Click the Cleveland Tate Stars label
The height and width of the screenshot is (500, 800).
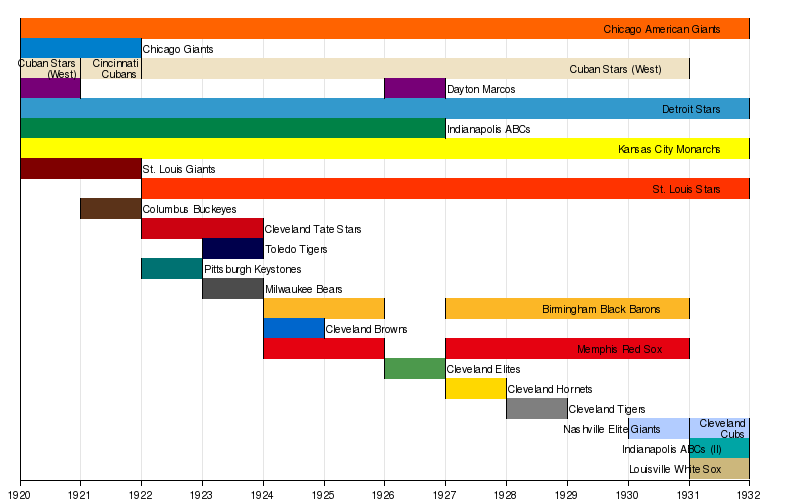coord(313,229)
